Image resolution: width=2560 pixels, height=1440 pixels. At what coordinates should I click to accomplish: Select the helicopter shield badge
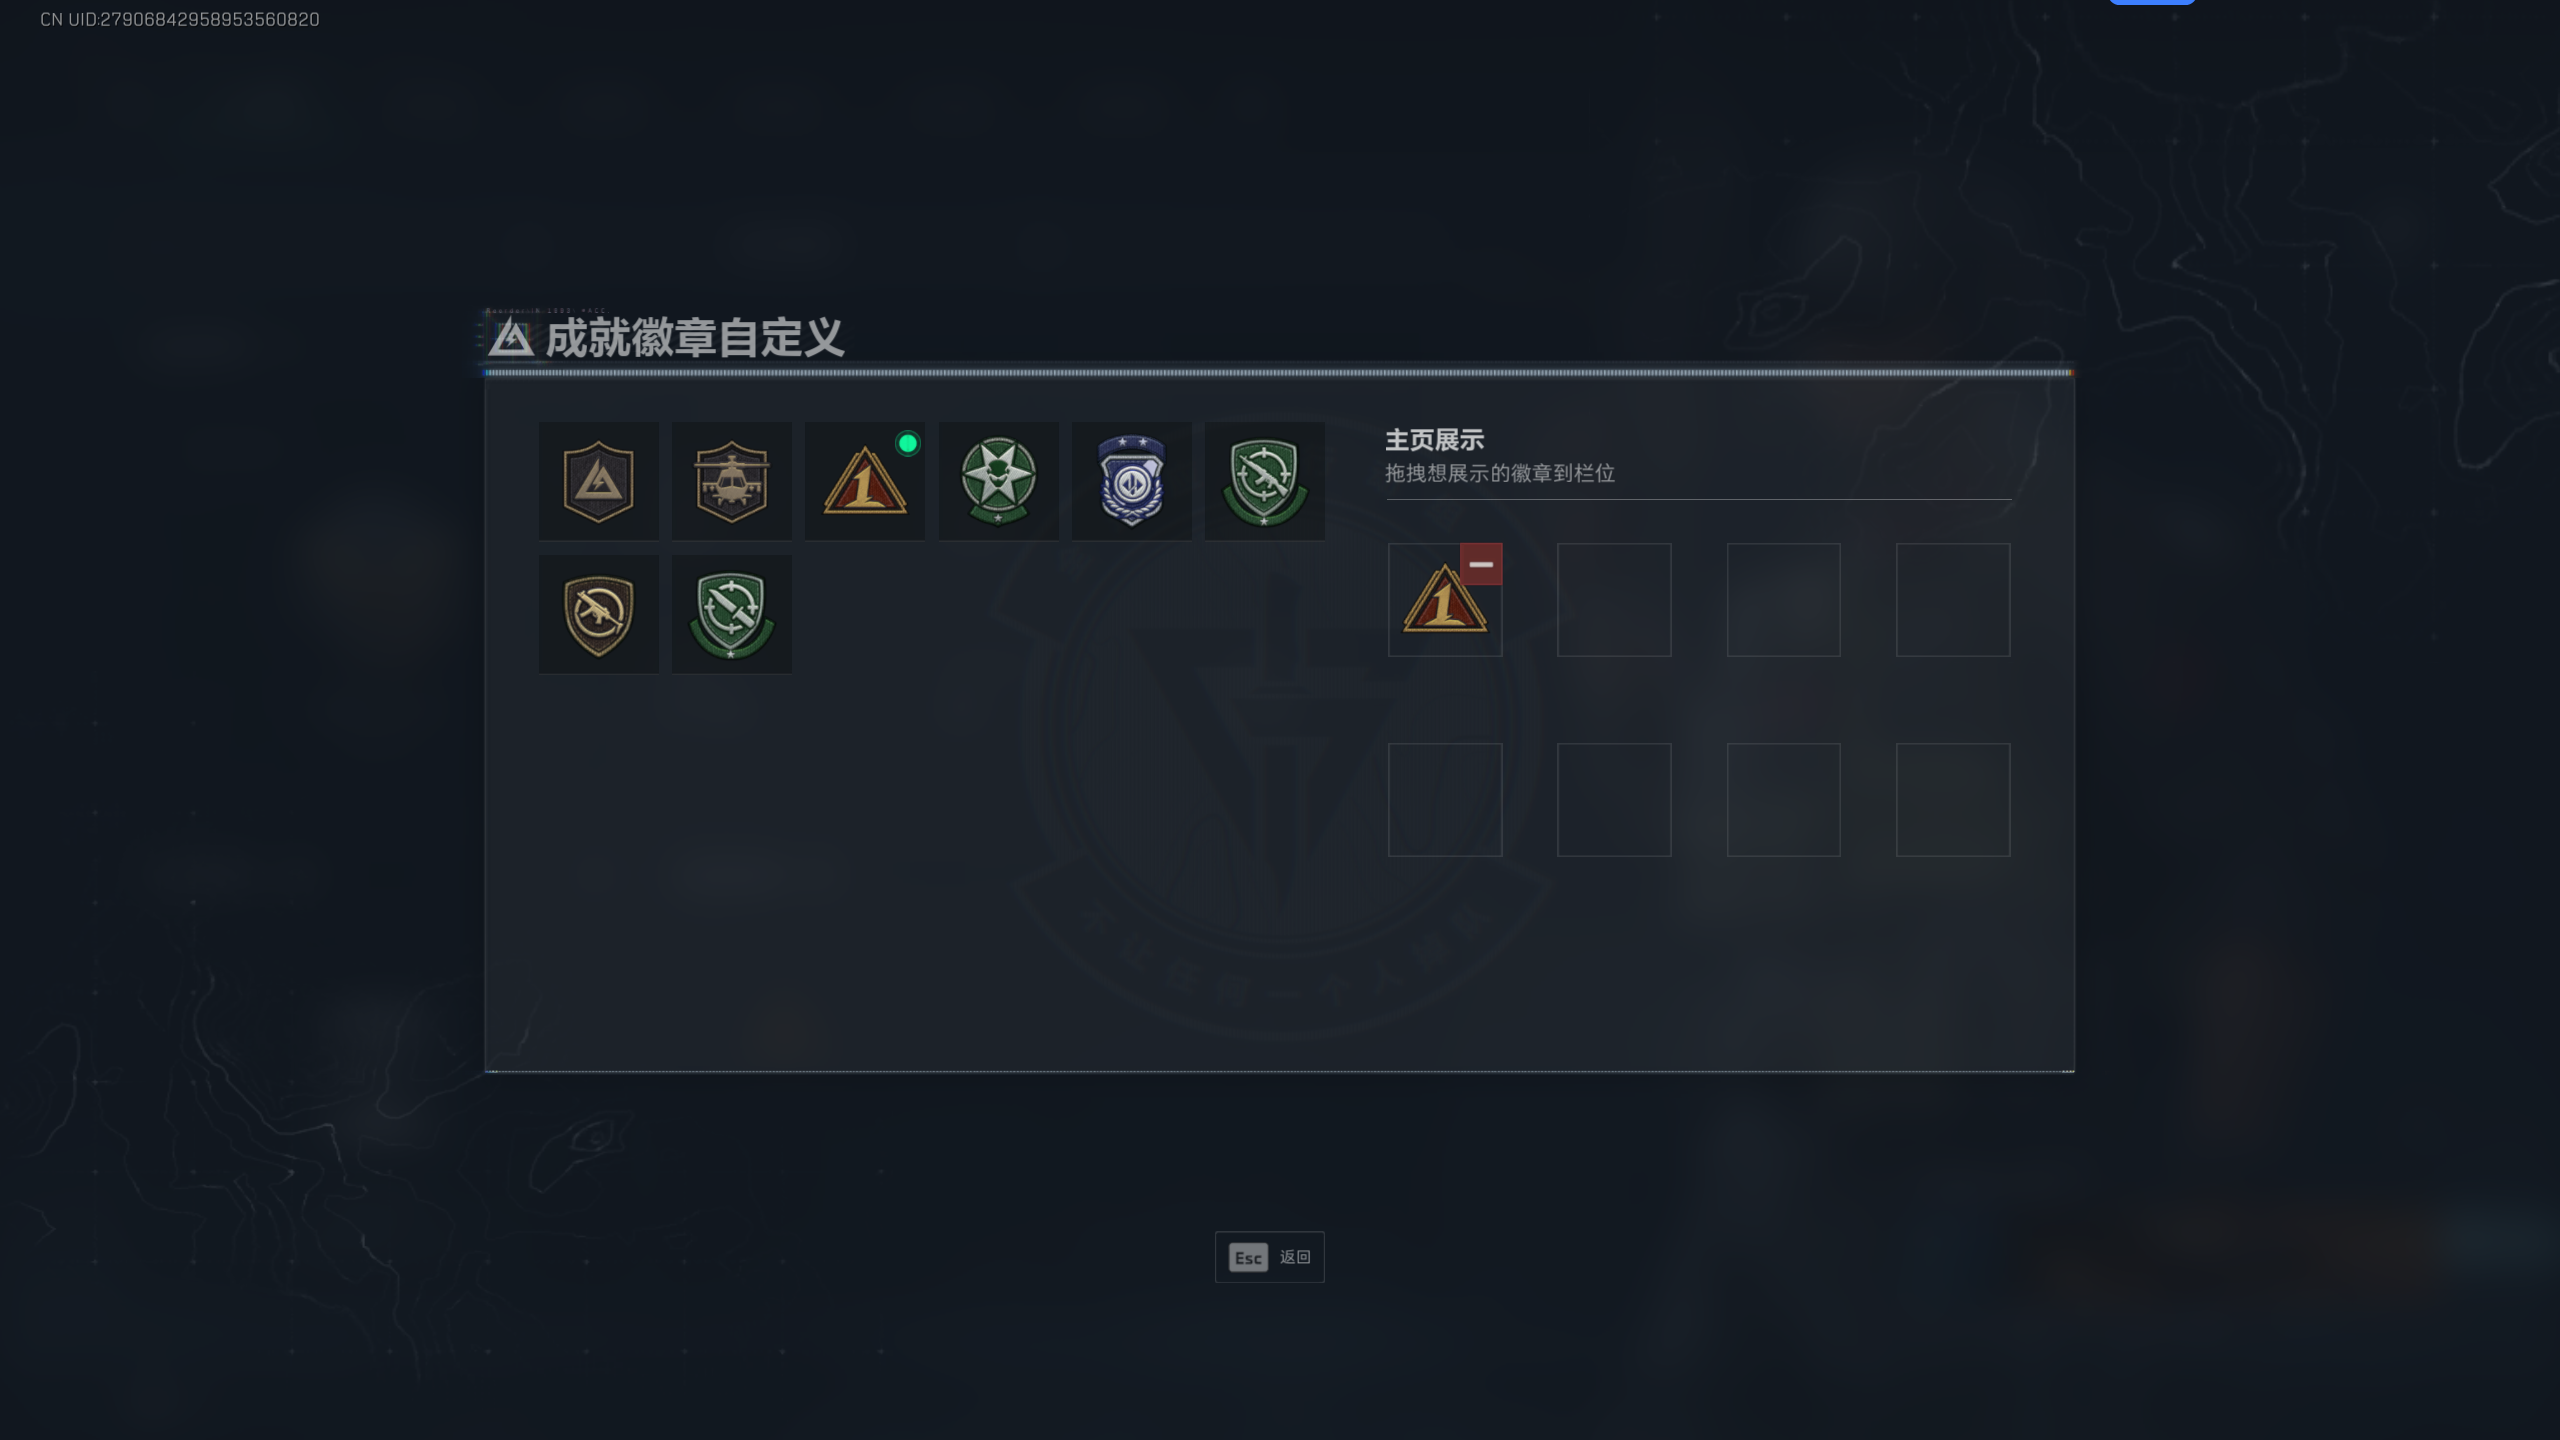[731, 481]
